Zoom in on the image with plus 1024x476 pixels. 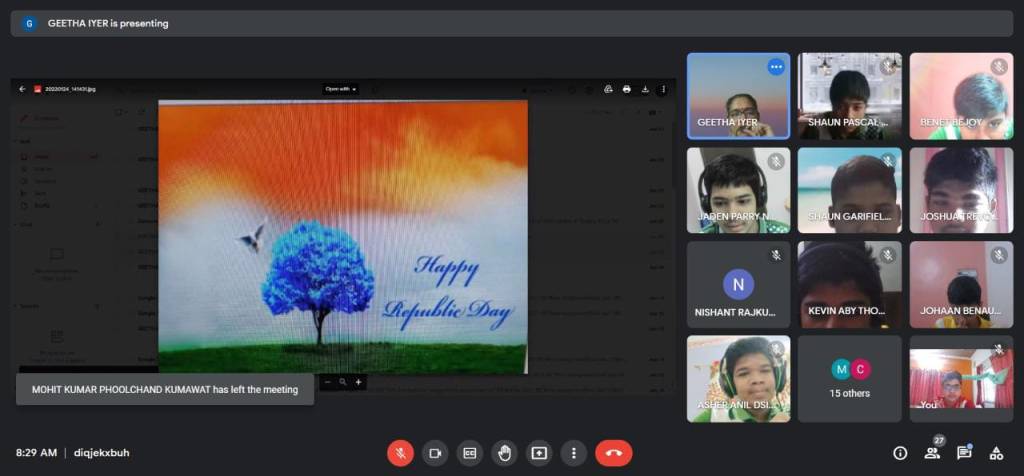pos(359,382)
